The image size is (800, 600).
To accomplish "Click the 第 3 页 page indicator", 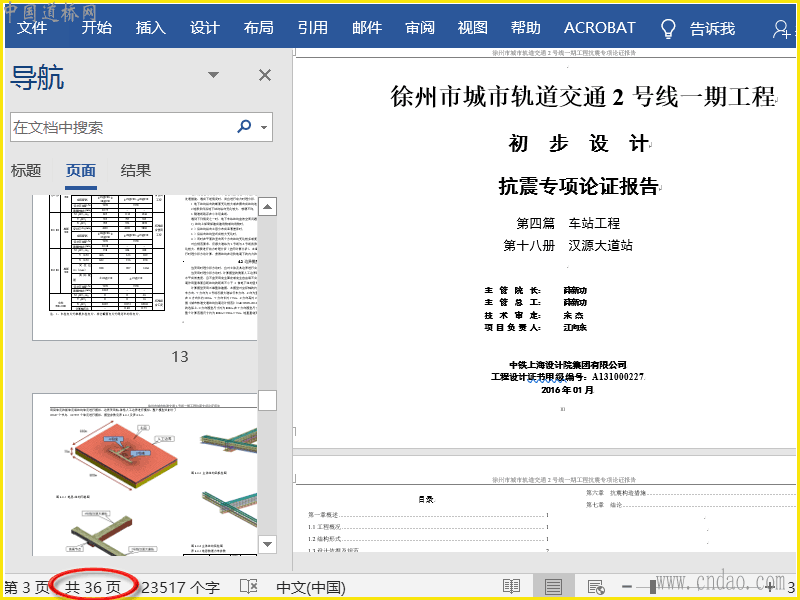I will pos(27,587).
